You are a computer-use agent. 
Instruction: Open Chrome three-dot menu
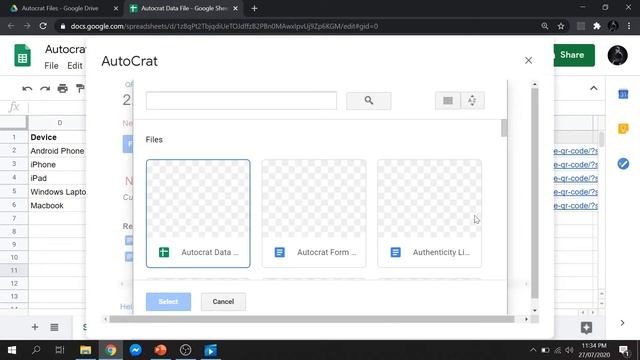point(629,26)
